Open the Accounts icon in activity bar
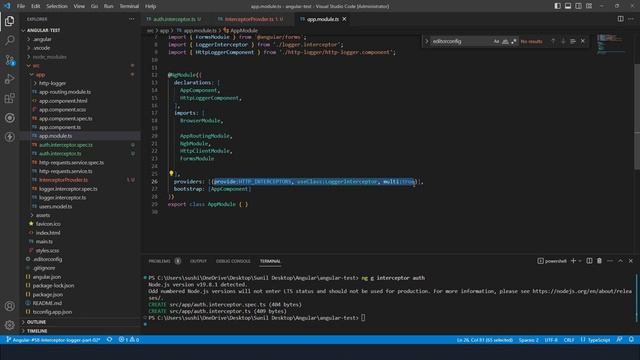The height and width of the screenshot is (360, 640). (10, 306)
